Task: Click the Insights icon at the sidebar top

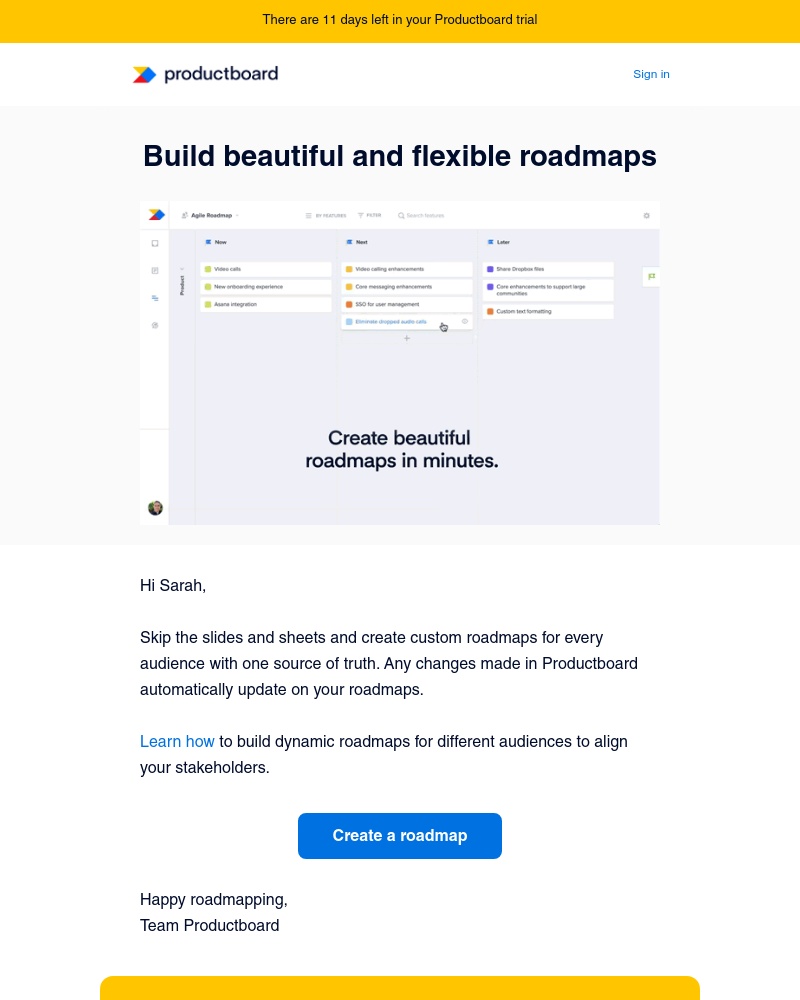Action: click(154, 242)
